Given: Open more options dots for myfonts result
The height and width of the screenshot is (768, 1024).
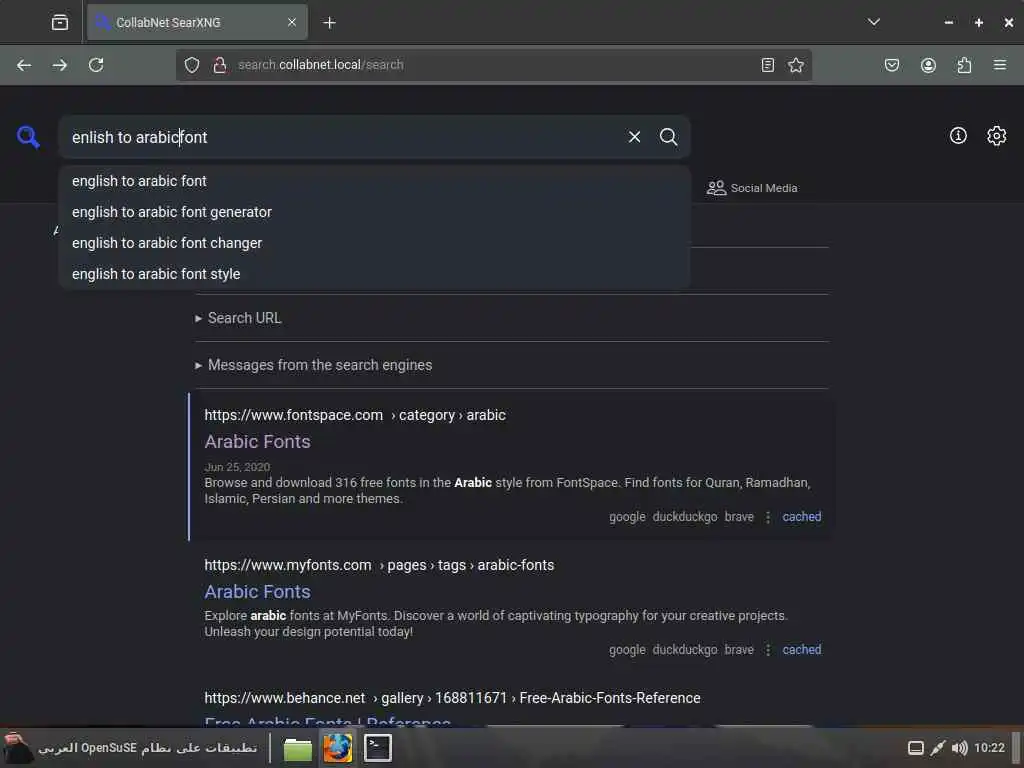Looking at the screenshot, I should pyautogui.click(x=768, y=650).
